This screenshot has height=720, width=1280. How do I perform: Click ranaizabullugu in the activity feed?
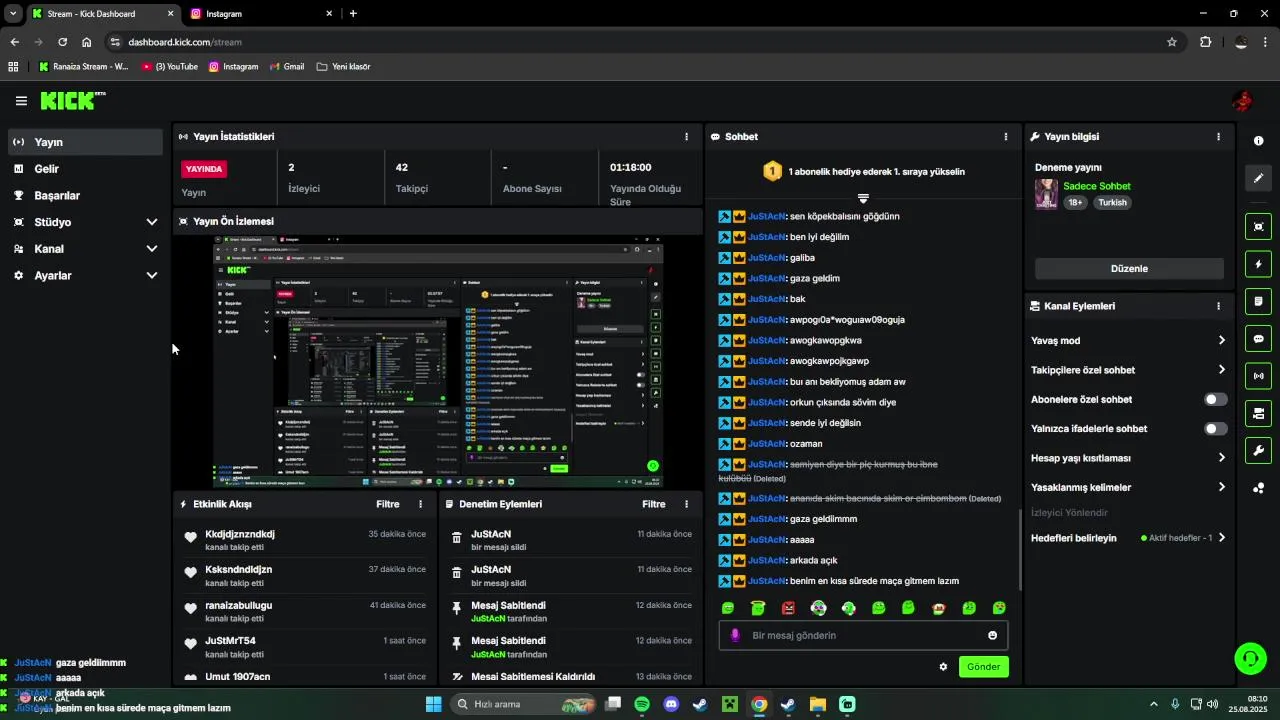click(x=238, y=606)
